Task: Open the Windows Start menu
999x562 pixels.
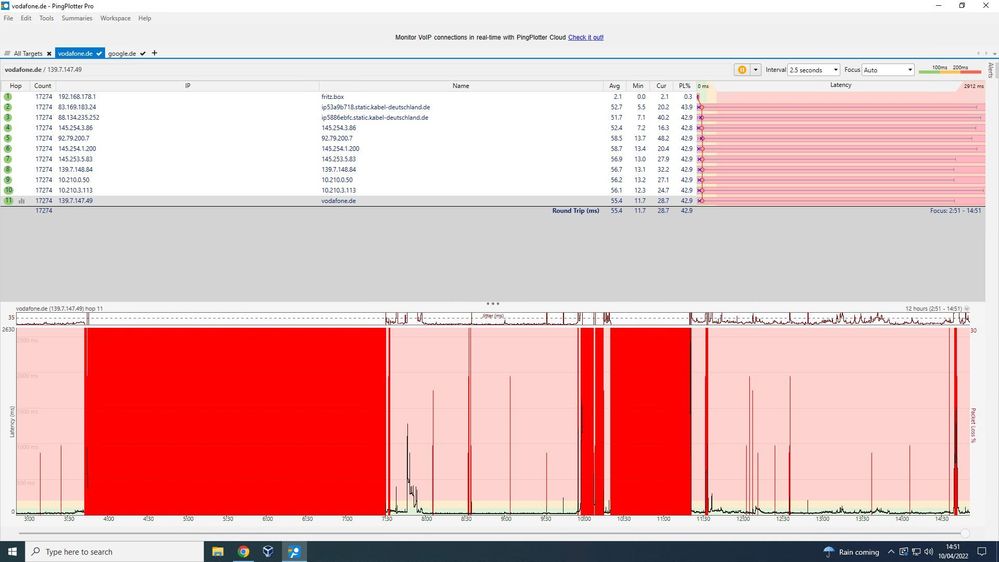Action: [12, 551]
